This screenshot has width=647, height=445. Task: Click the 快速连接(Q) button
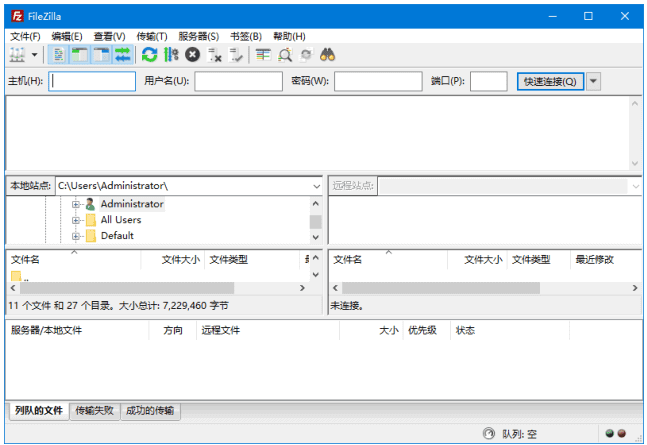[550, 81]
